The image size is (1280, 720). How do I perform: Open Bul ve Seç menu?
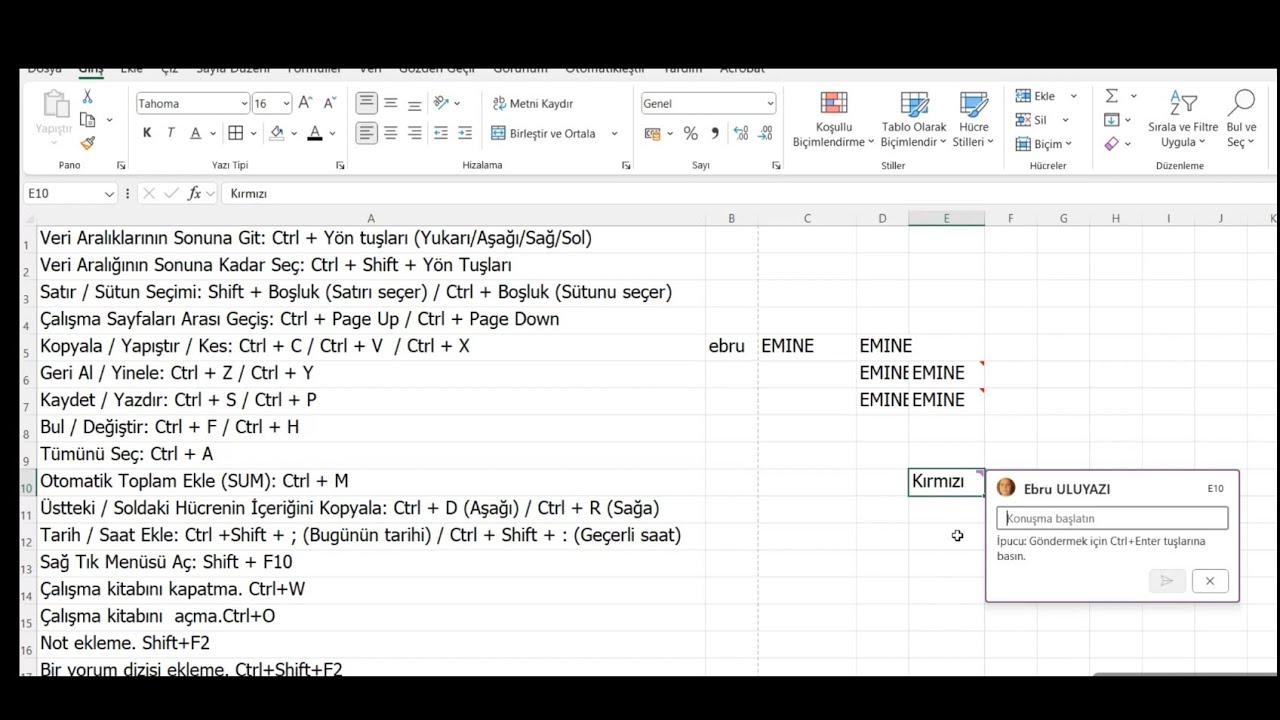point(1241,120)
